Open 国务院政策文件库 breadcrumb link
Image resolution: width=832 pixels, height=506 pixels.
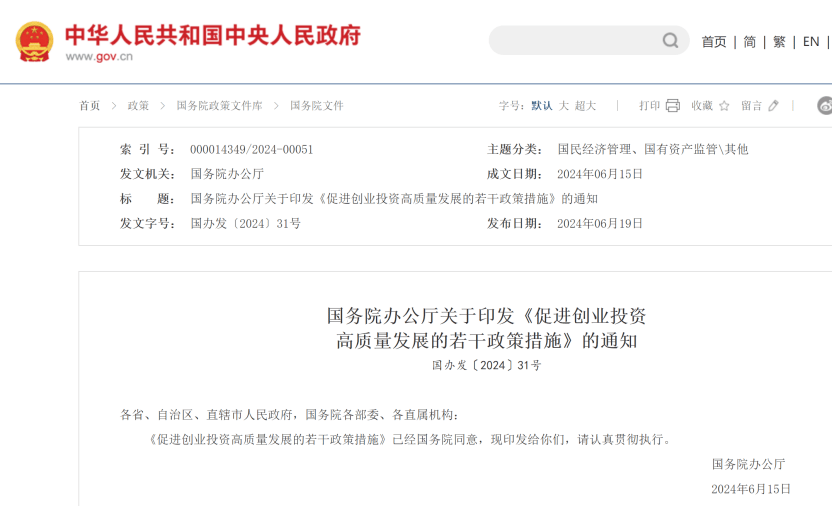pyautogui.click(x=219, y=106)
